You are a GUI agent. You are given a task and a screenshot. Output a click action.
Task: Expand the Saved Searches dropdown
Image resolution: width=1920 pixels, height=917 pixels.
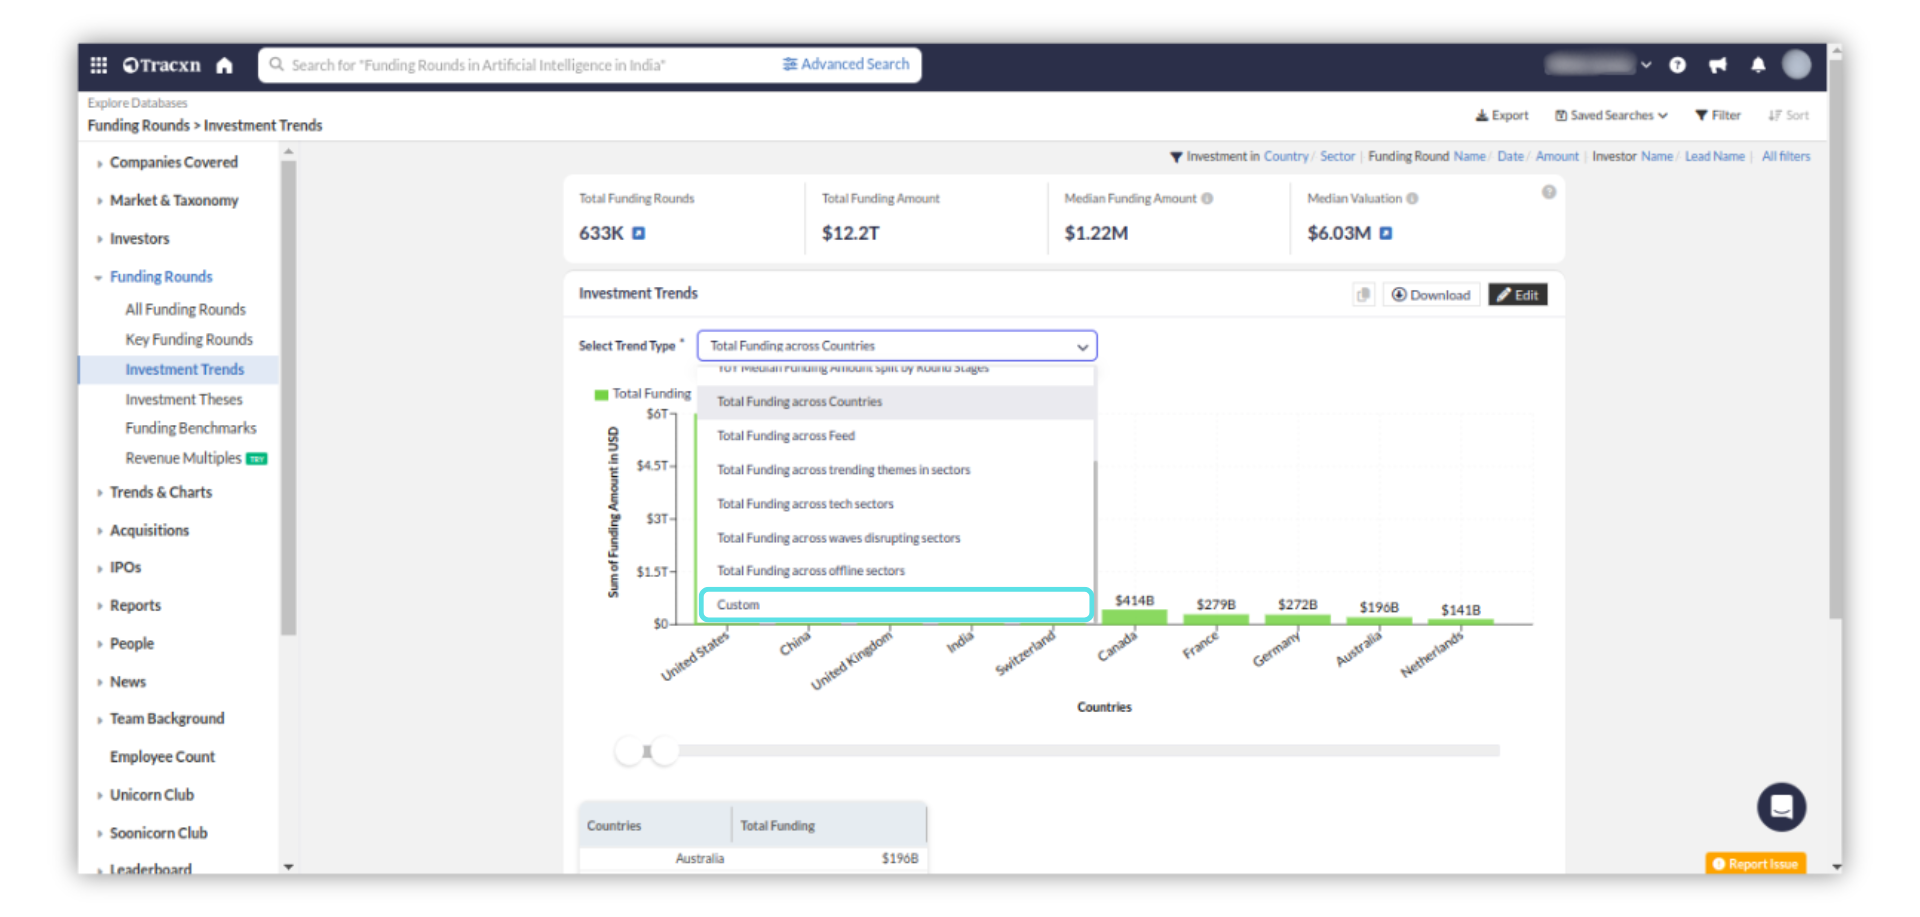pyautogui.click(x=1611, y=116)
